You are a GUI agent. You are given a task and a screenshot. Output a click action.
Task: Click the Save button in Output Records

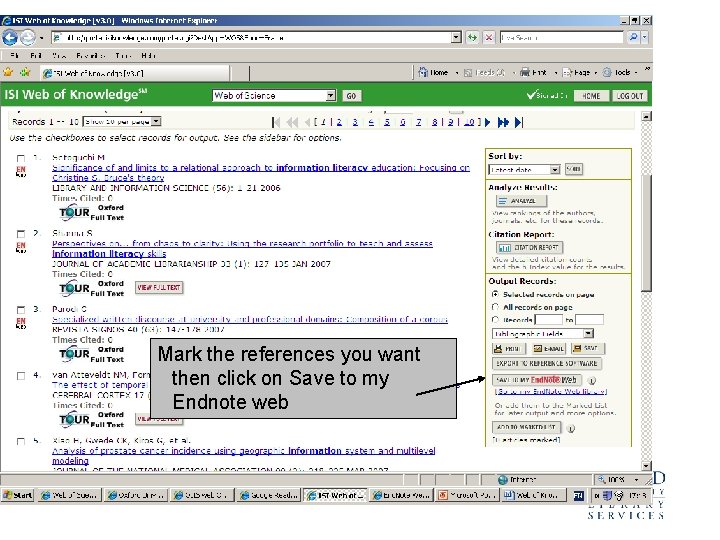(x=586, y=349)
